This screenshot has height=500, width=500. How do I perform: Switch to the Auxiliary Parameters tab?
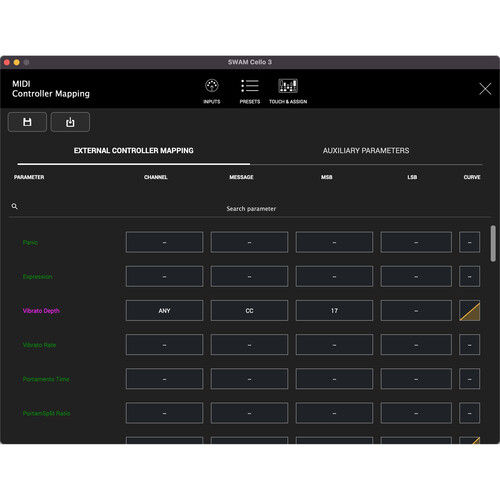point(366,151)
